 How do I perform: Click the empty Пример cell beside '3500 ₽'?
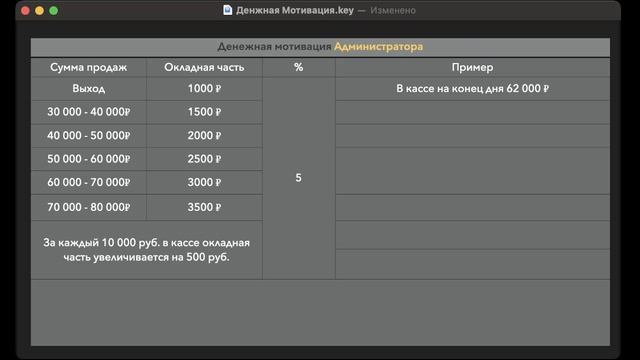(472, 207)
